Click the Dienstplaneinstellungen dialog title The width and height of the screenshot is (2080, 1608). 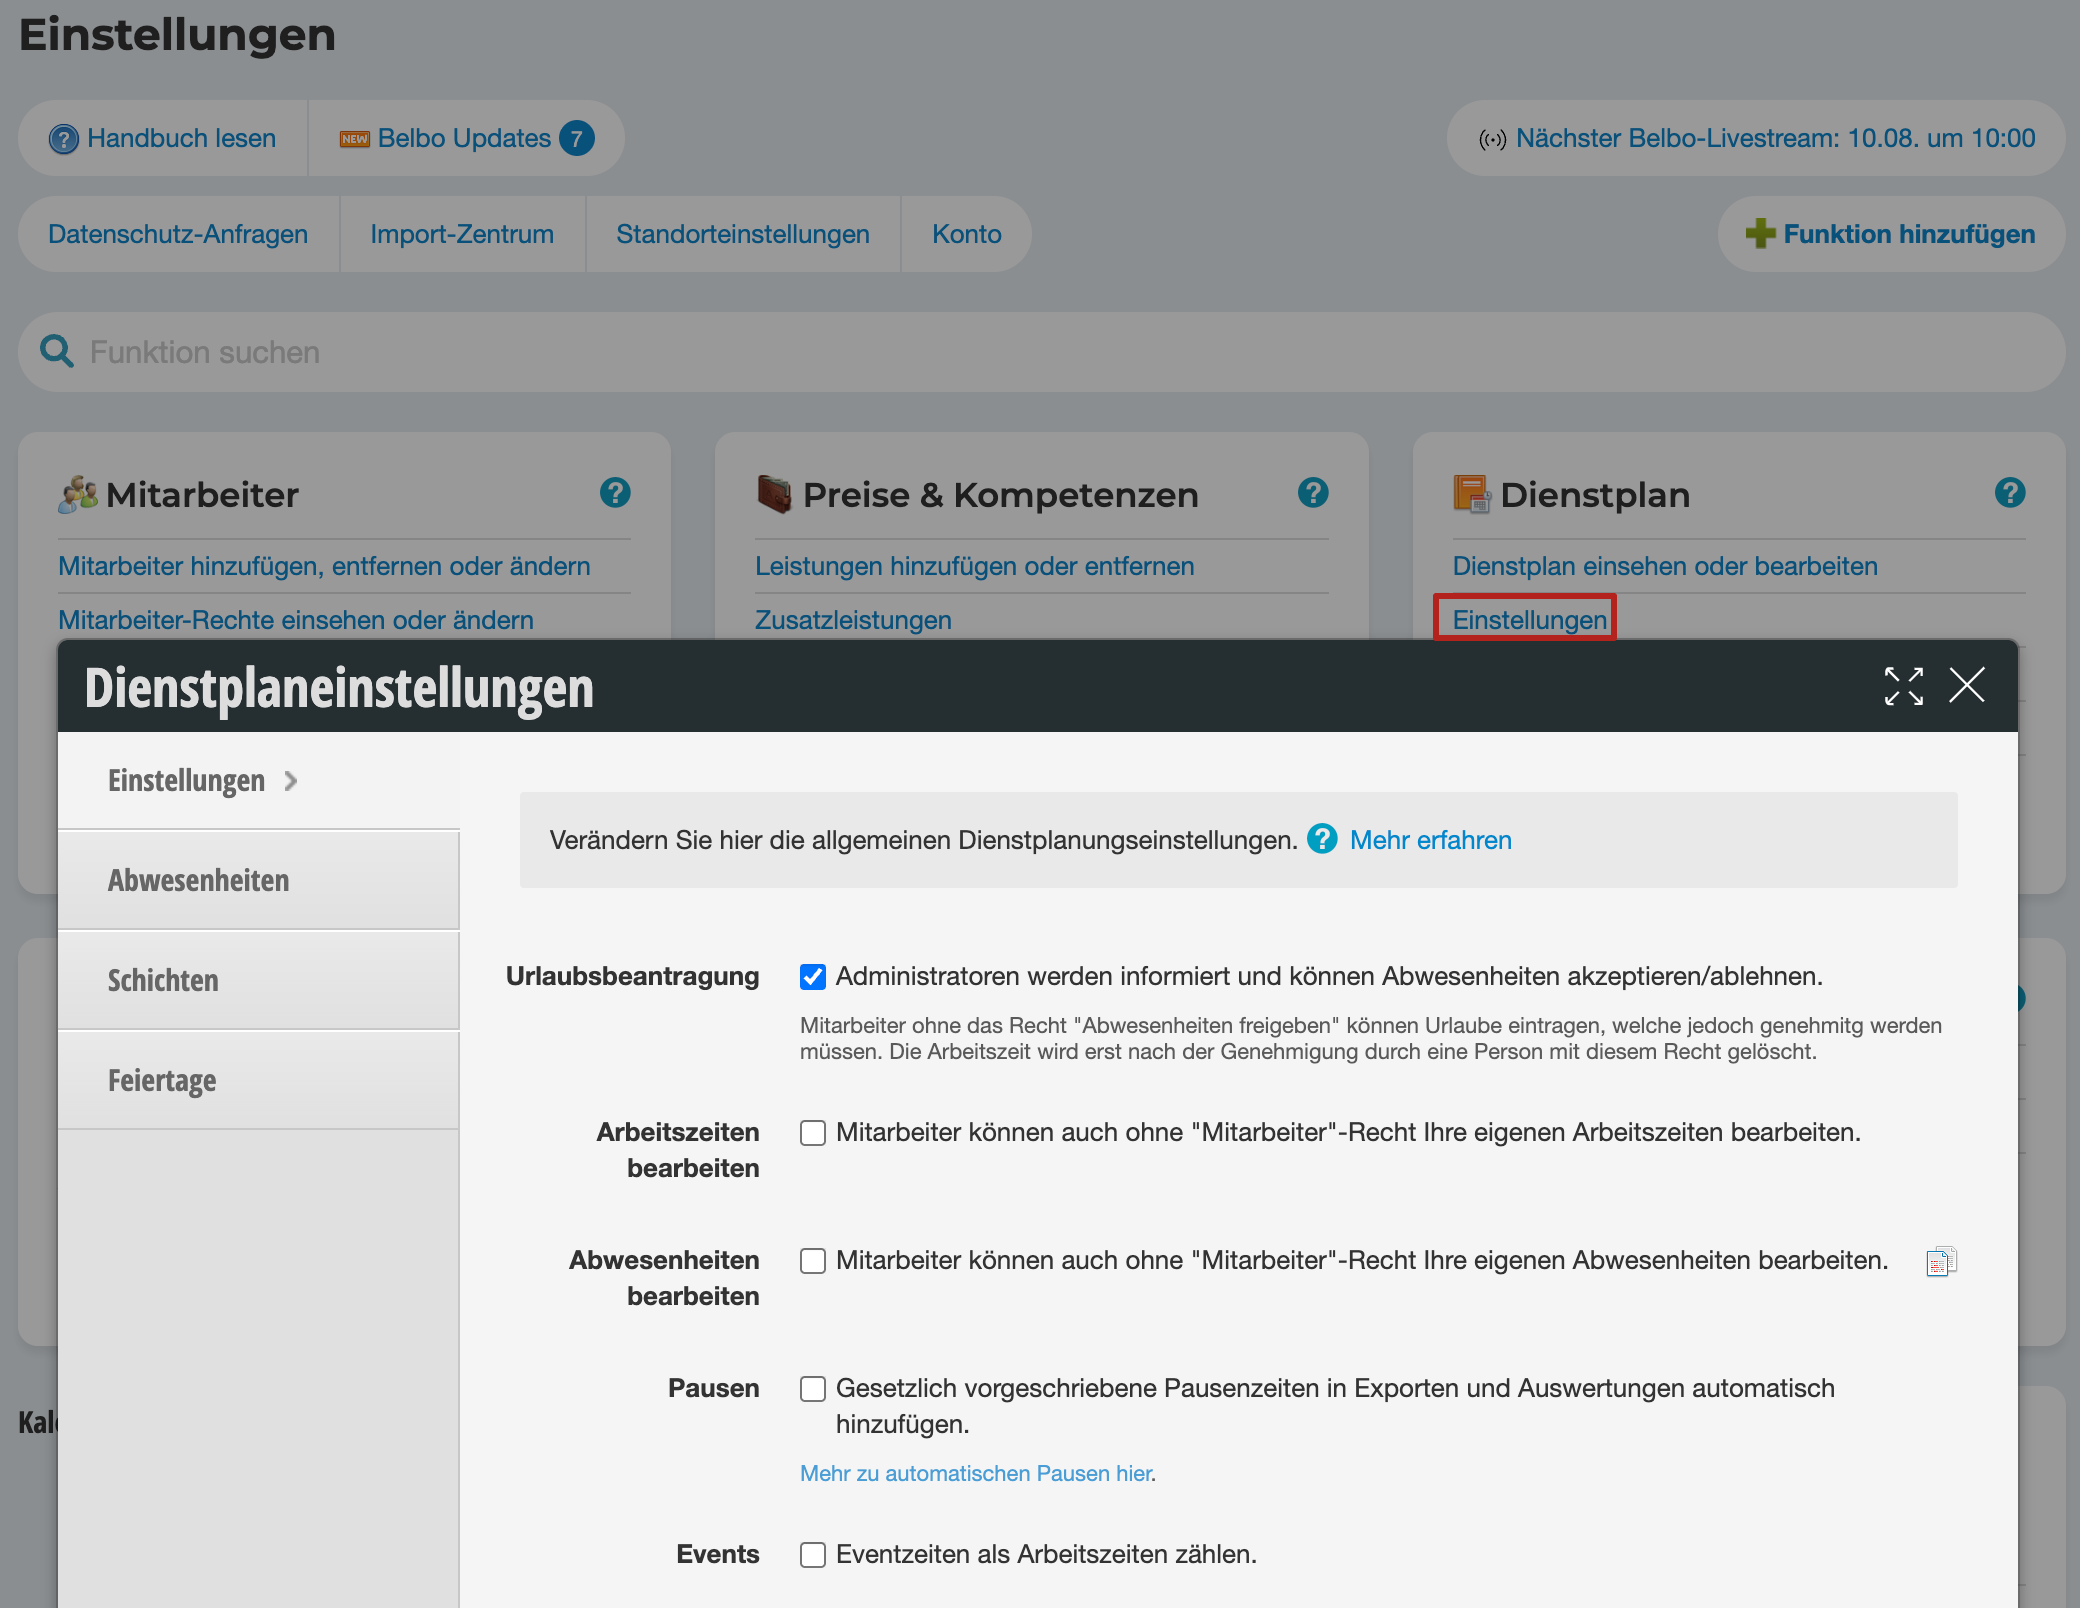pos(339,688)
